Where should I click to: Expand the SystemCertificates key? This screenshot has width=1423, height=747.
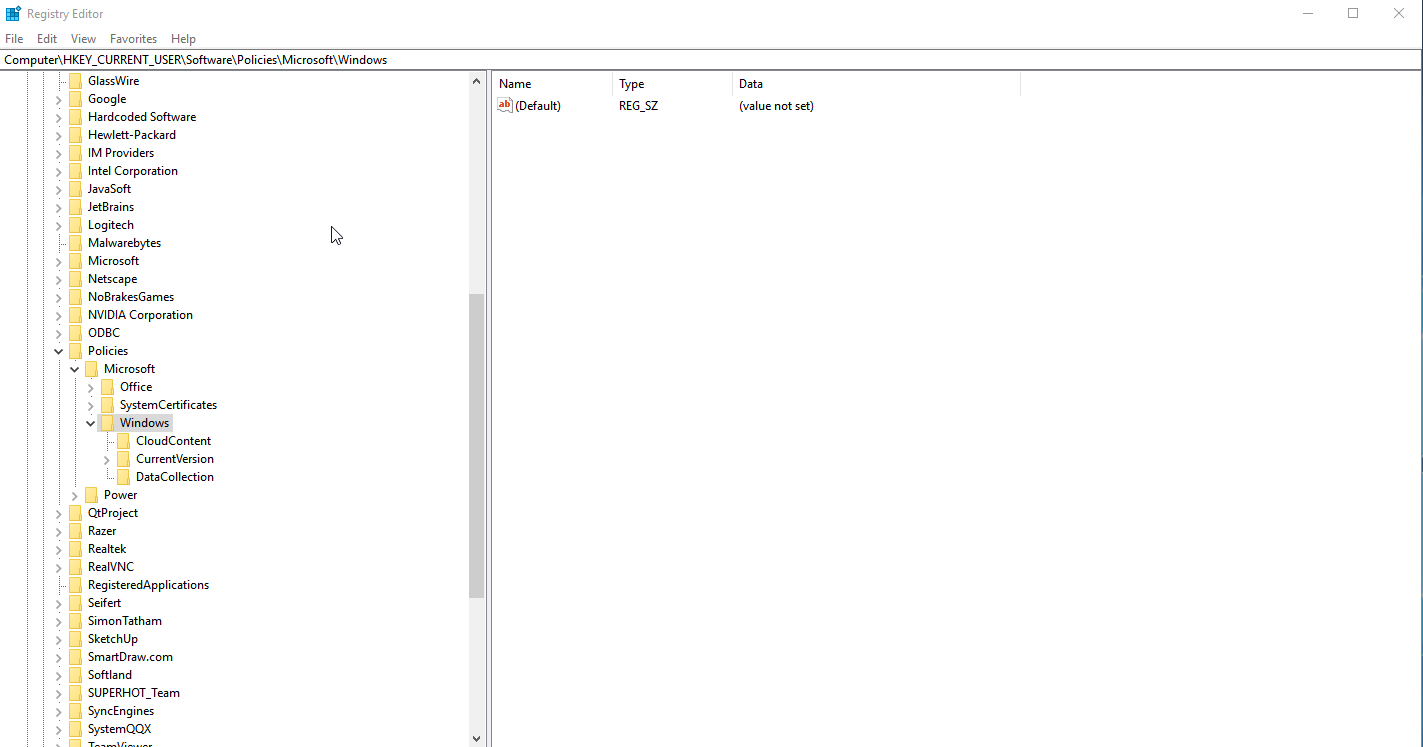91,405
